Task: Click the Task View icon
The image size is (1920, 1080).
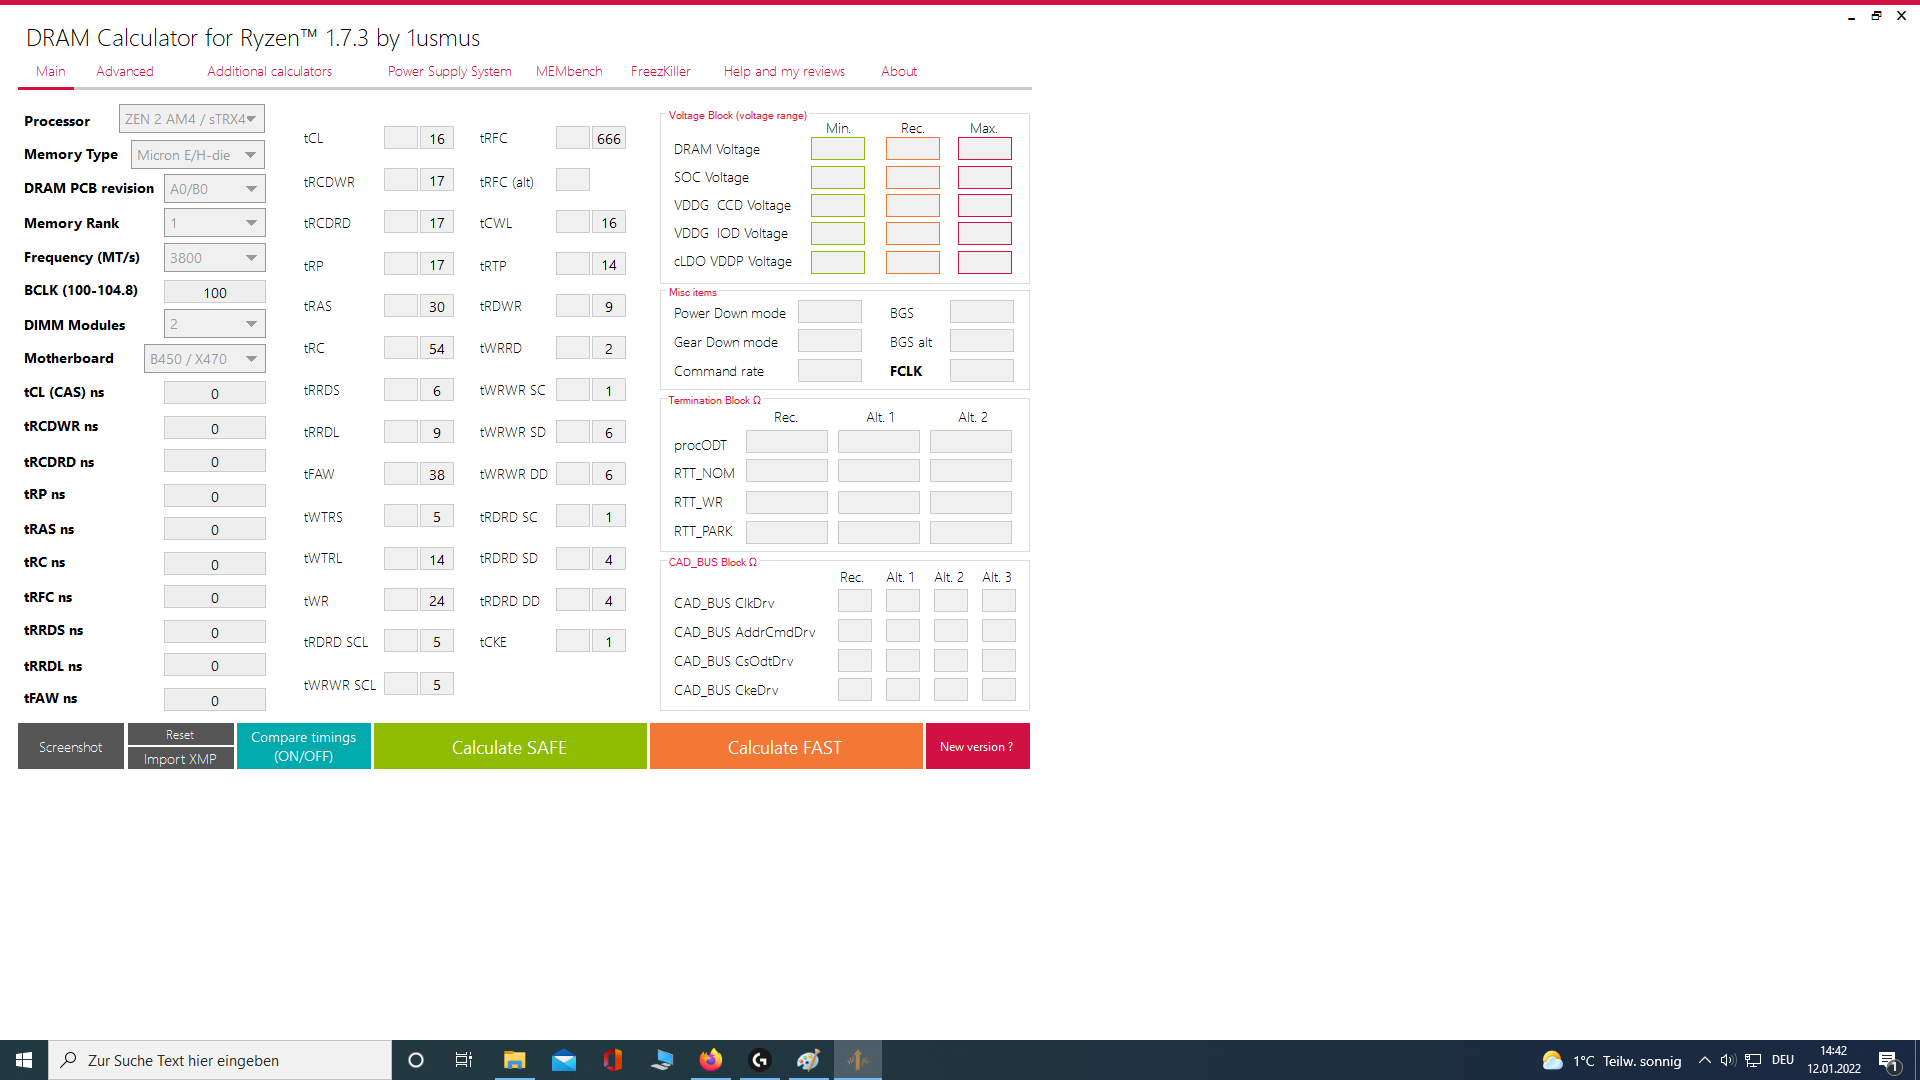Action: click(464, 1060)
